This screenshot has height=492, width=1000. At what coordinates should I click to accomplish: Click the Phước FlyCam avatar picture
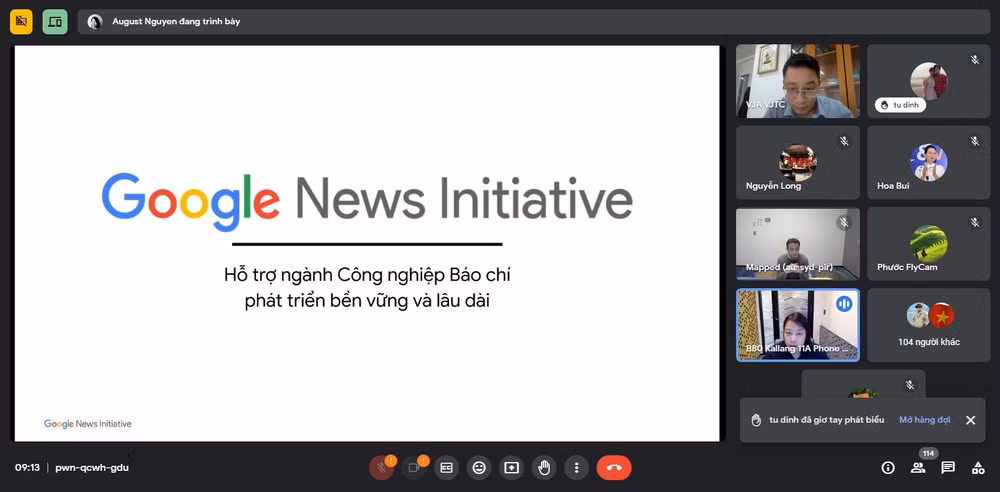coord(929,243)
